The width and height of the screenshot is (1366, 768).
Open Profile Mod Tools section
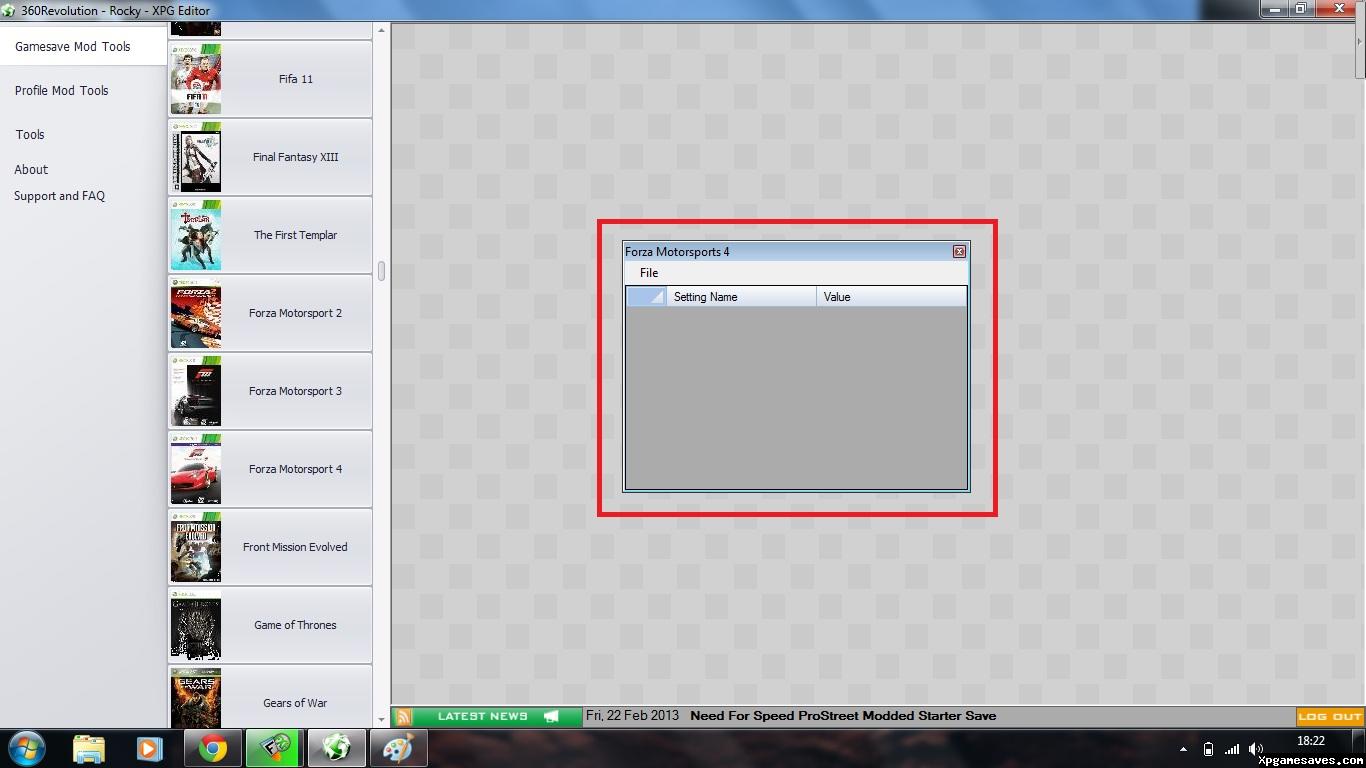tap(62, 91)
